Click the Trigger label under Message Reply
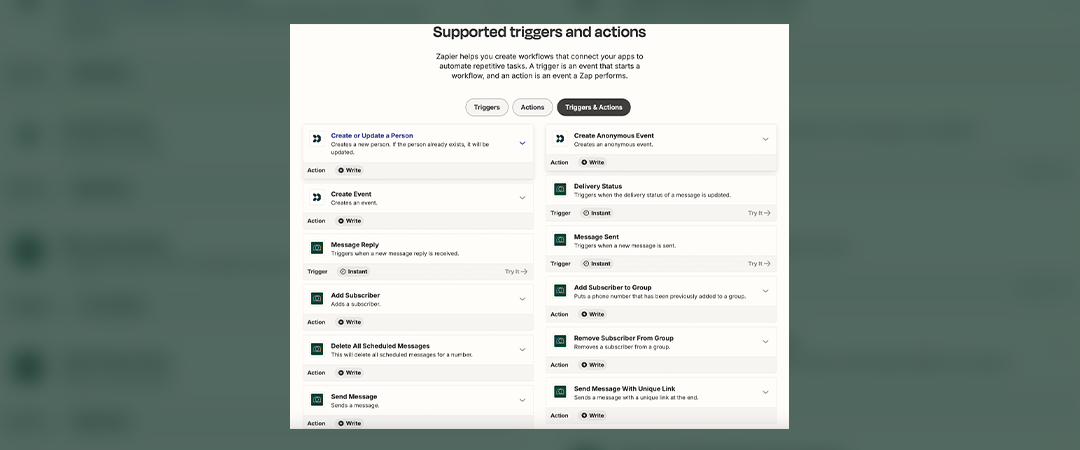The width and height of the screenshot is (1080, 450). click(x=317, y=272)
